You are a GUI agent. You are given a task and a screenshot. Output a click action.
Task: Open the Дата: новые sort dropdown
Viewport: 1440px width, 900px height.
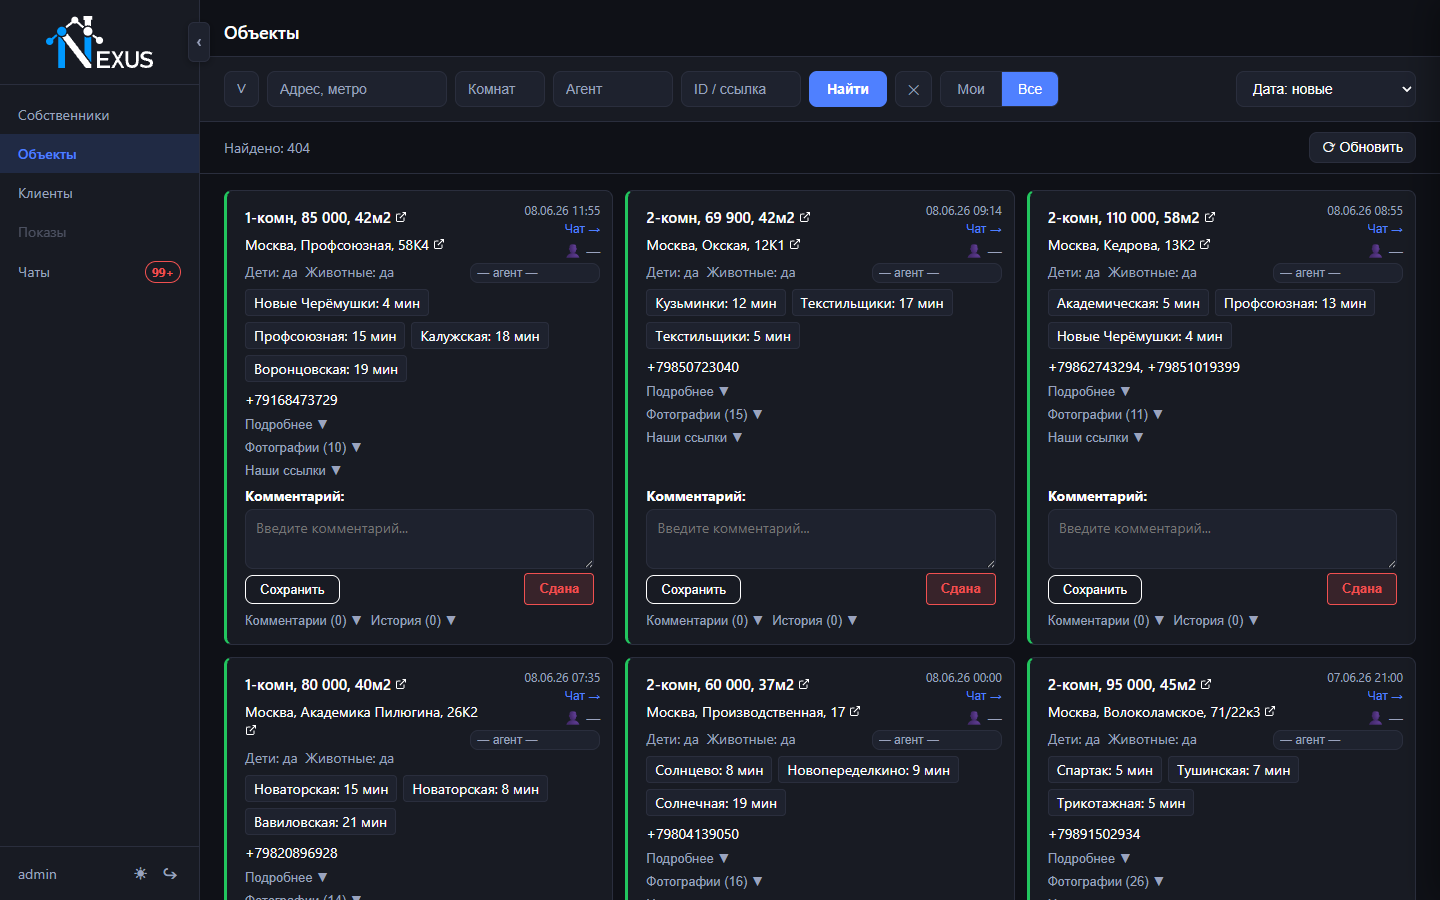pos(1326,89)
